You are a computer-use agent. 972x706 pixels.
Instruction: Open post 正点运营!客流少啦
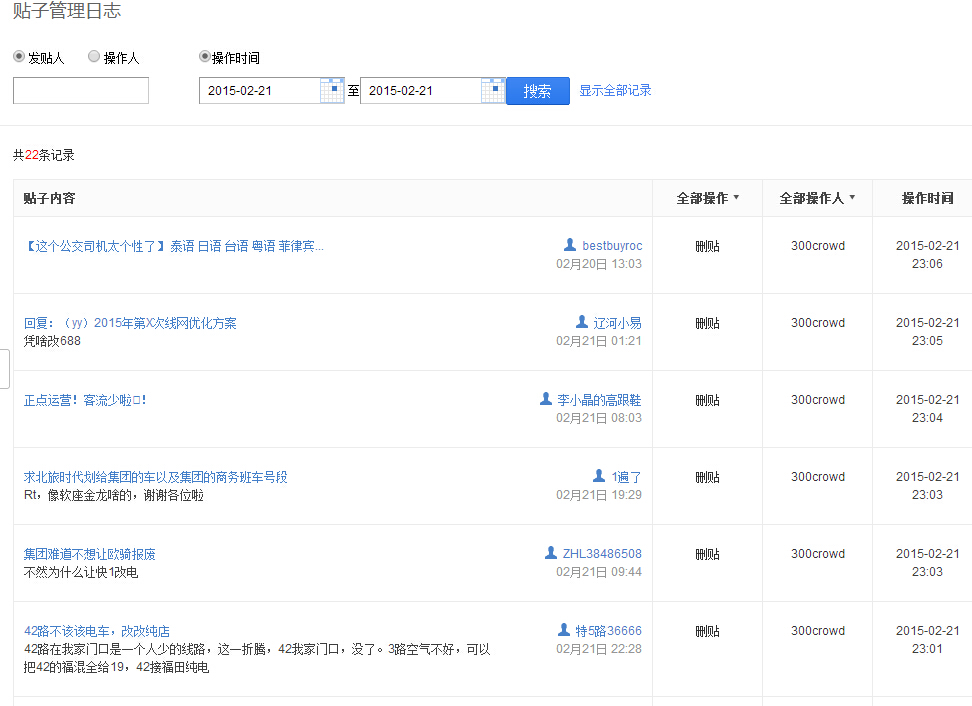[x=85, y=400]
